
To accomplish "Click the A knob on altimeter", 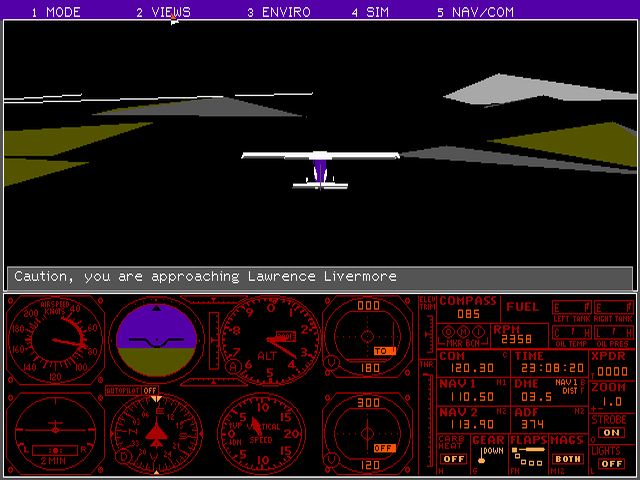I will point(233,367).
